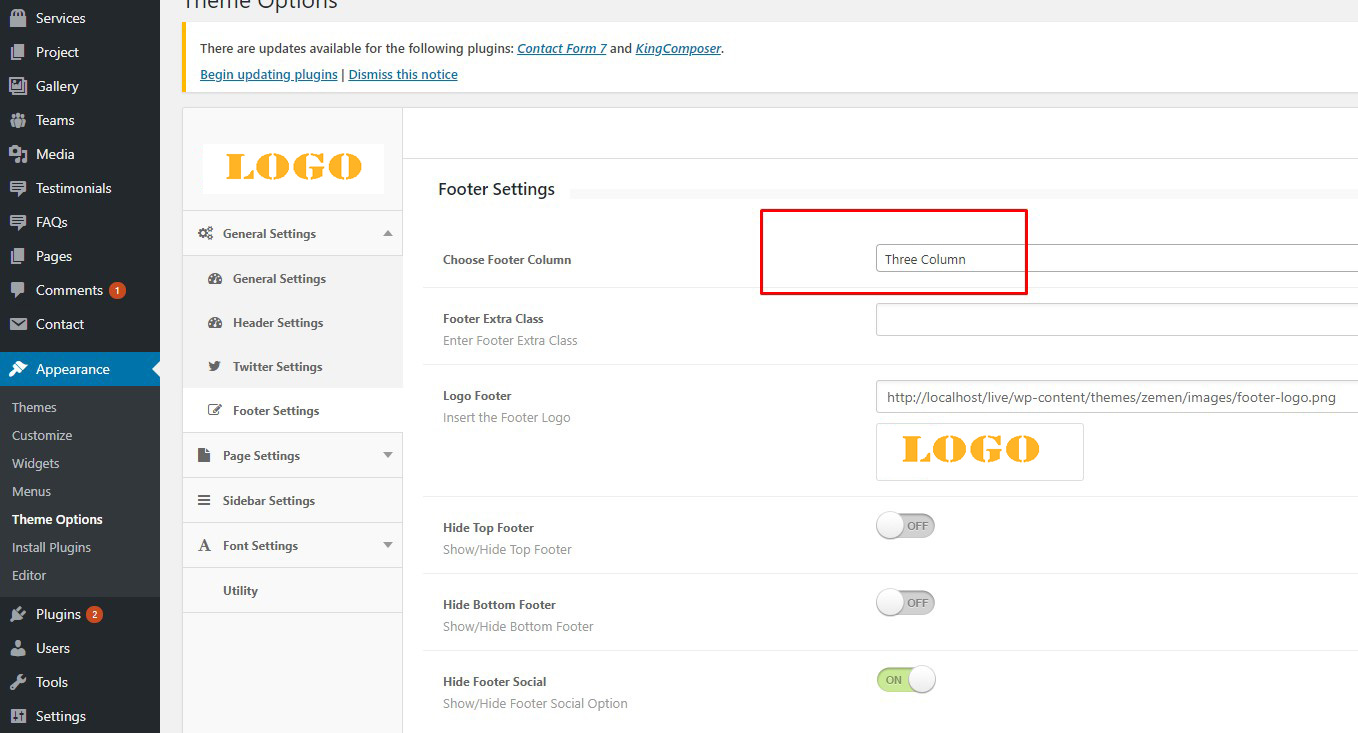Toggle the Hide Bottom Footer switch
This screenshot has width=1358, height=733.
(x=905, y=603)
